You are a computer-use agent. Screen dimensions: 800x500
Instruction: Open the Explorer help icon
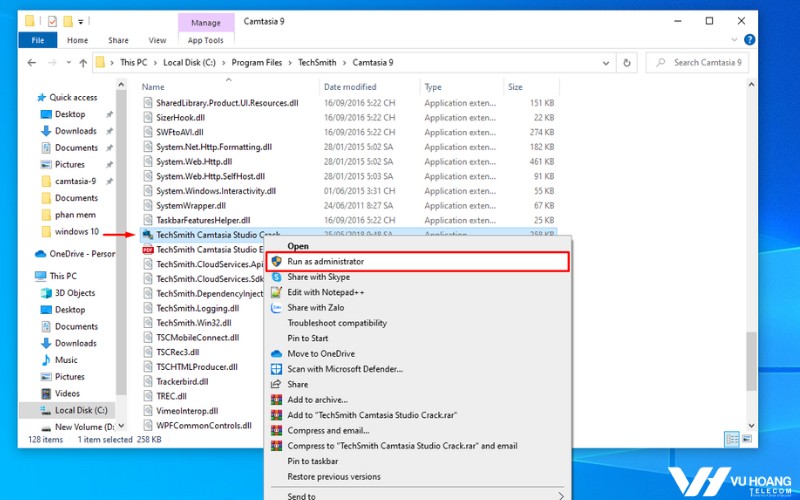(x=749, y=39)
